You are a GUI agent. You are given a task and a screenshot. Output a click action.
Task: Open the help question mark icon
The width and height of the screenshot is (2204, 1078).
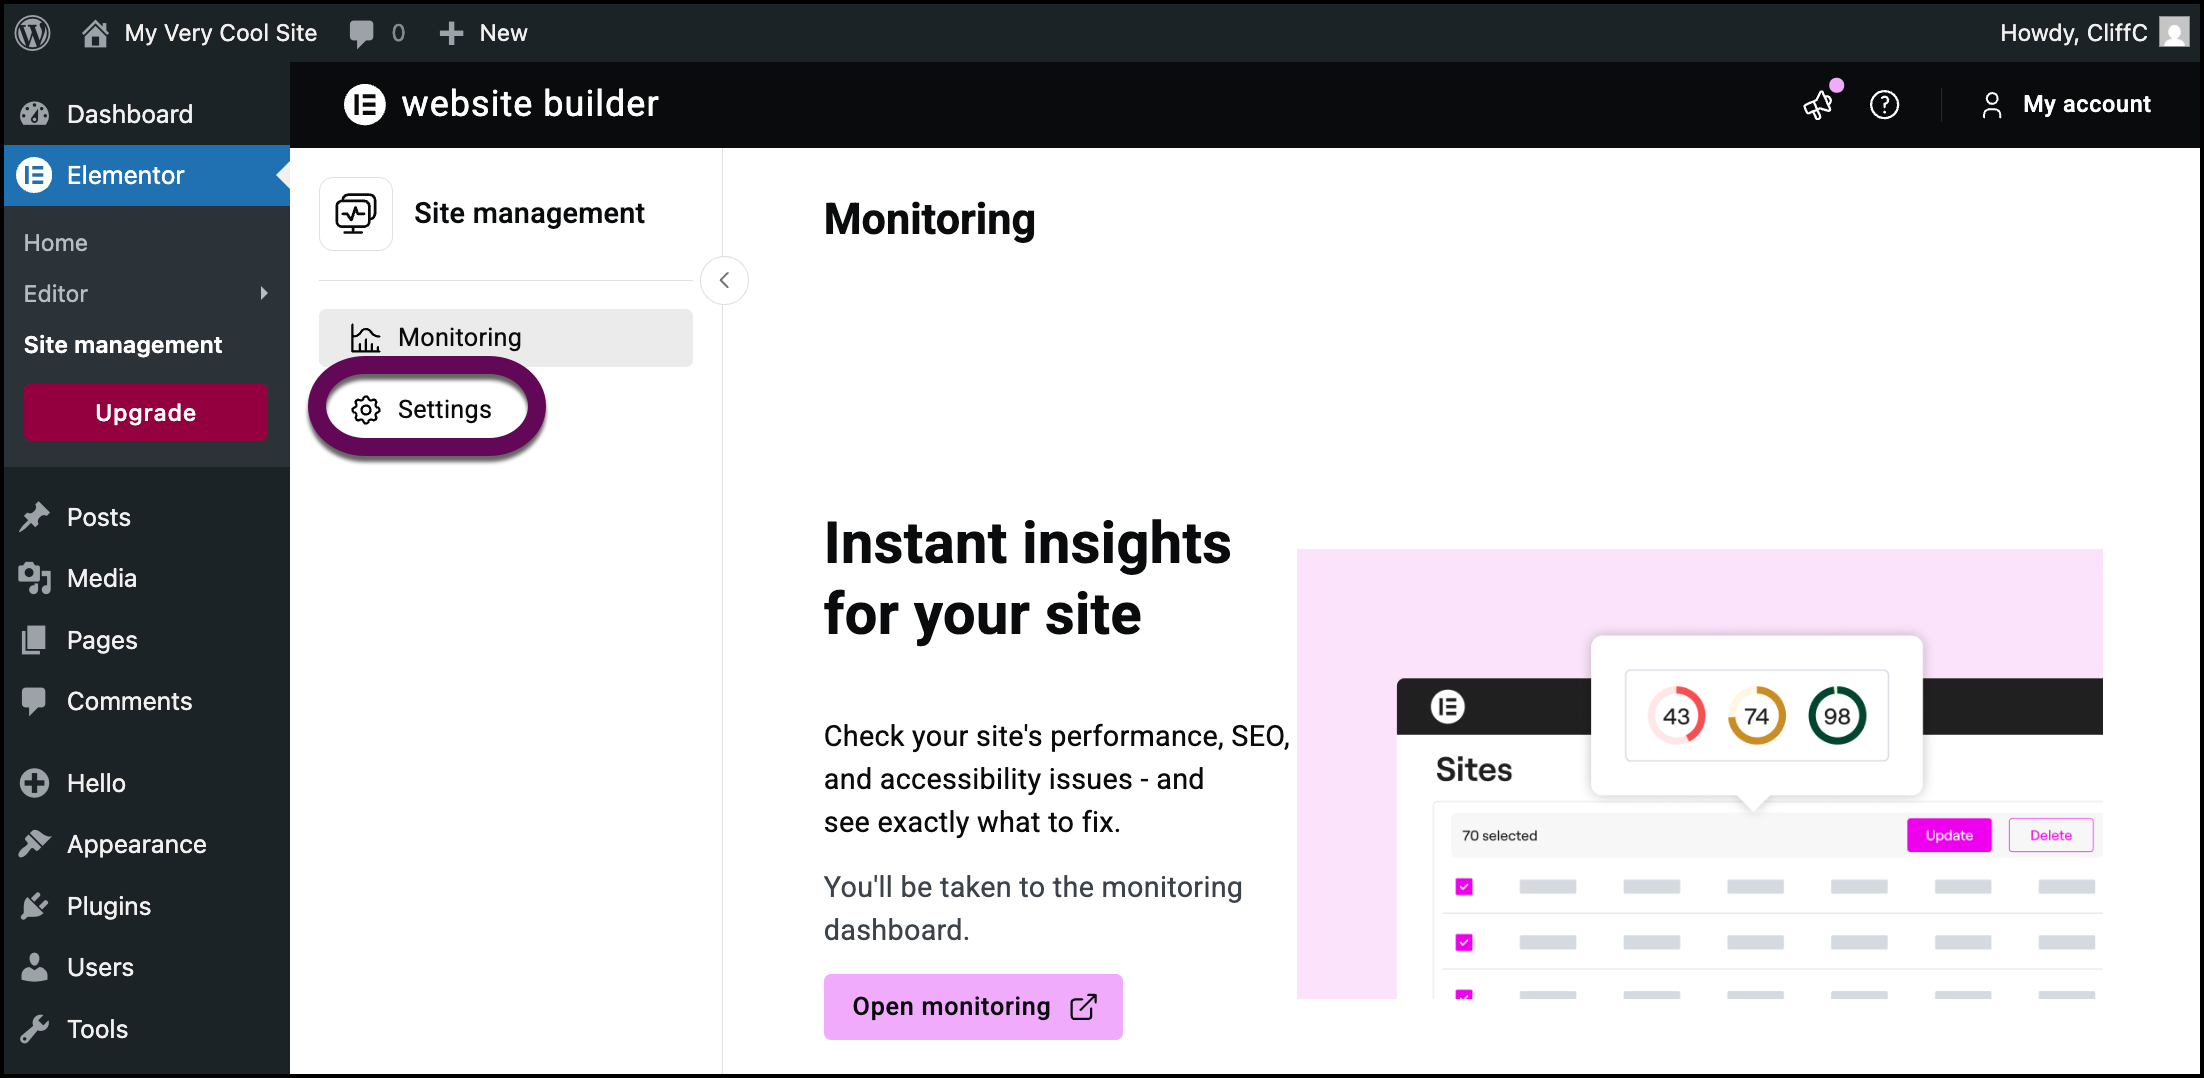click(x=1884, y=105)
